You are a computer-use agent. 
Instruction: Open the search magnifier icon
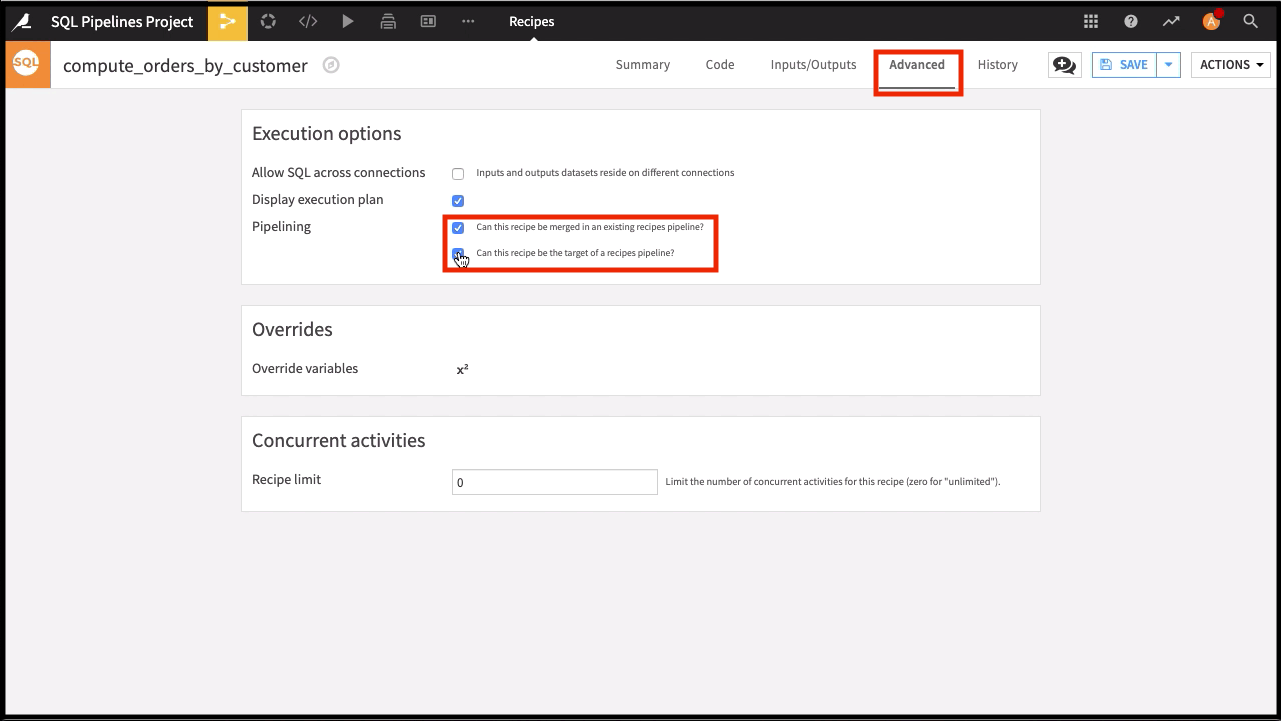point(1250,22)
